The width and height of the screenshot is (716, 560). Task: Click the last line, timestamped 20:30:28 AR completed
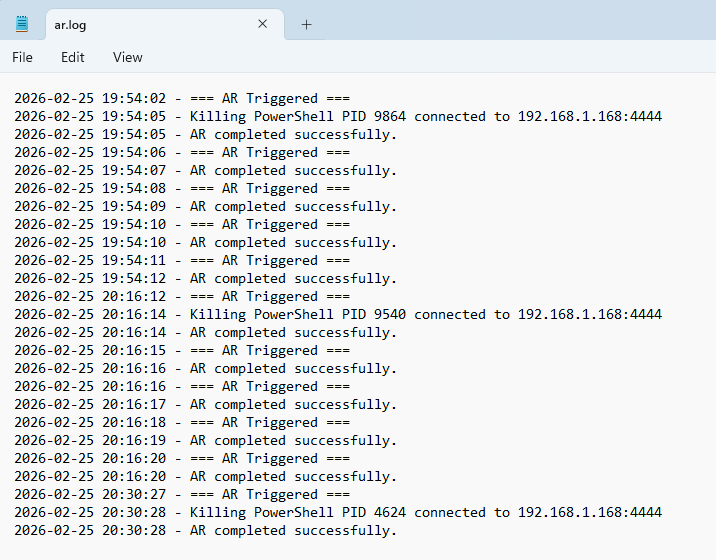205,531
